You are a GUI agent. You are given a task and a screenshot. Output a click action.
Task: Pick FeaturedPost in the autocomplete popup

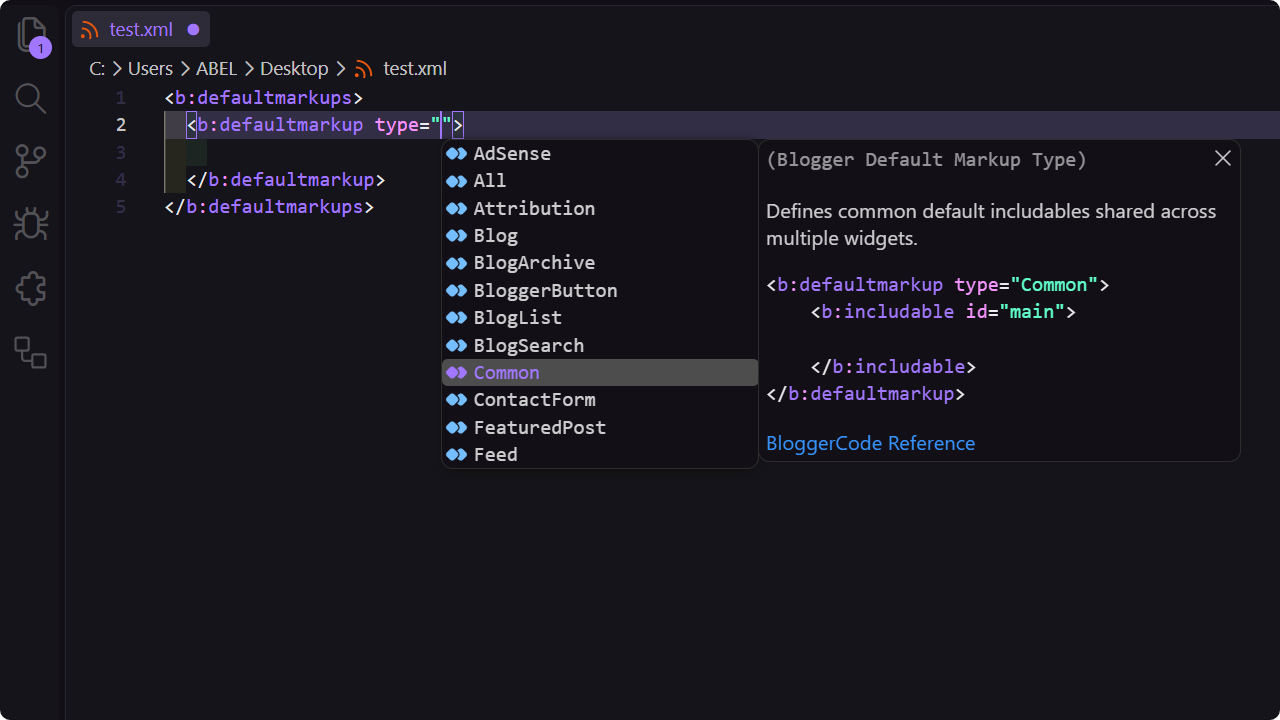pos(600,427)
